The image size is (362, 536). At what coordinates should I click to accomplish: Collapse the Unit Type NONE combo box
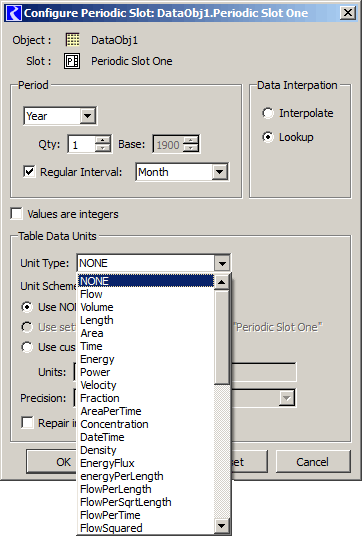click(x=222, y=263)
